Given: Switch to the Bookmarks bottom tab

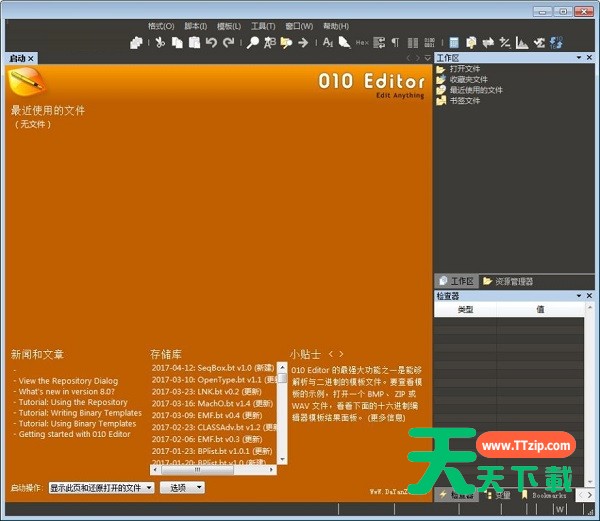Looking at the screenshot, I should pyautogui.click(x=544, y=495).
